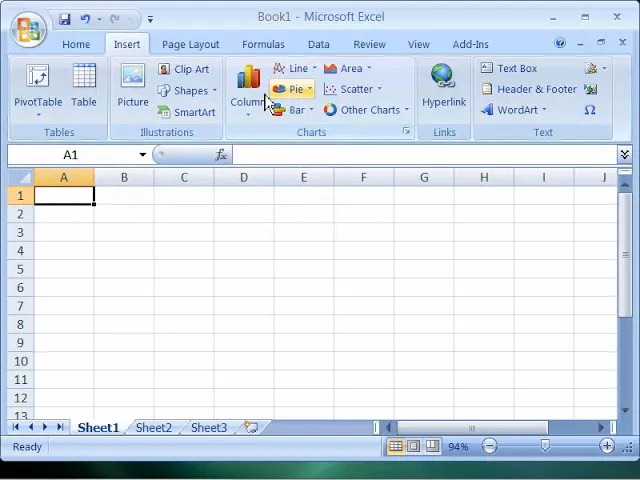This screenshot has height=480, width=640.
Task: Insert a SmartArt graphic
Action: 187,112
